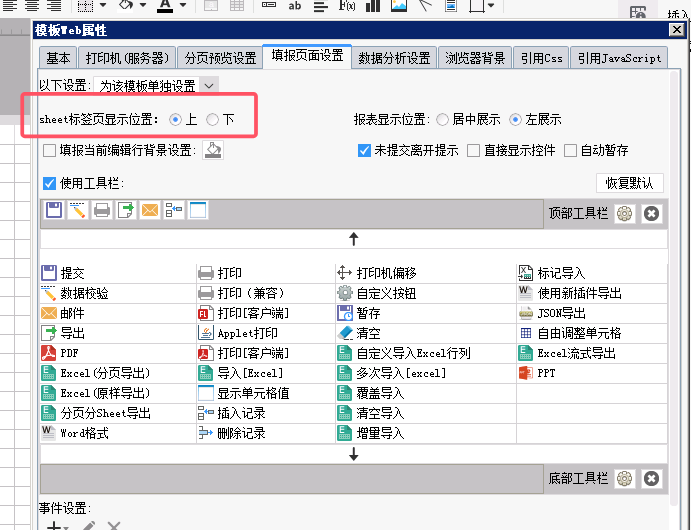Screen dimensions: 691x530
Task: Uncheck 使用工具栏 checkbox
Action: point(49,183)
